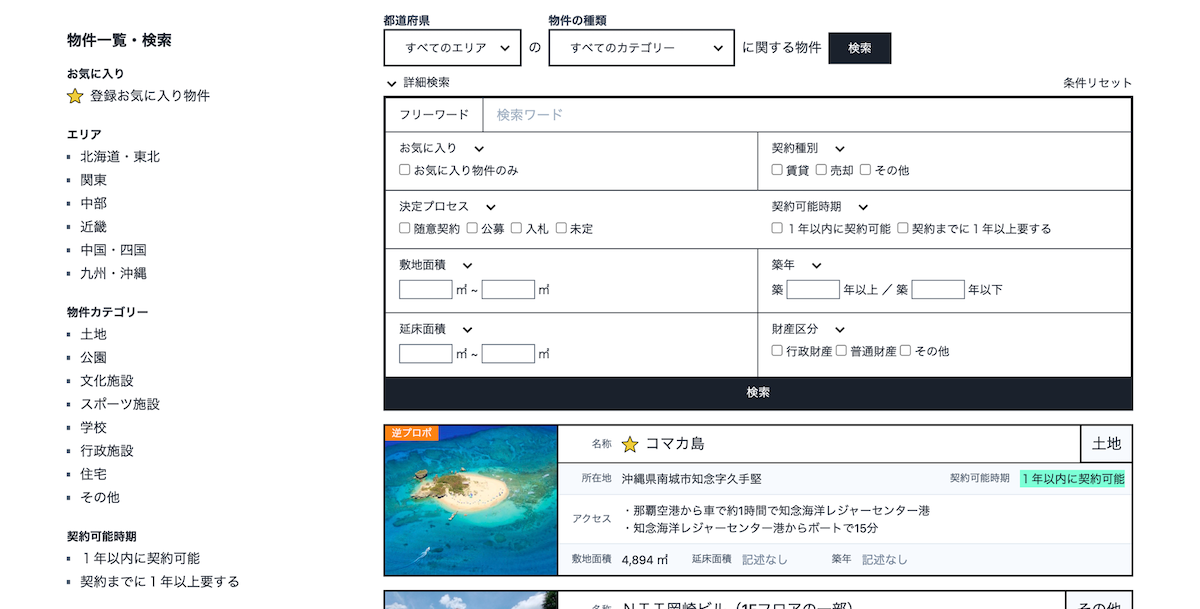Open the コマカ島 property title

click(x=675, y=444)
